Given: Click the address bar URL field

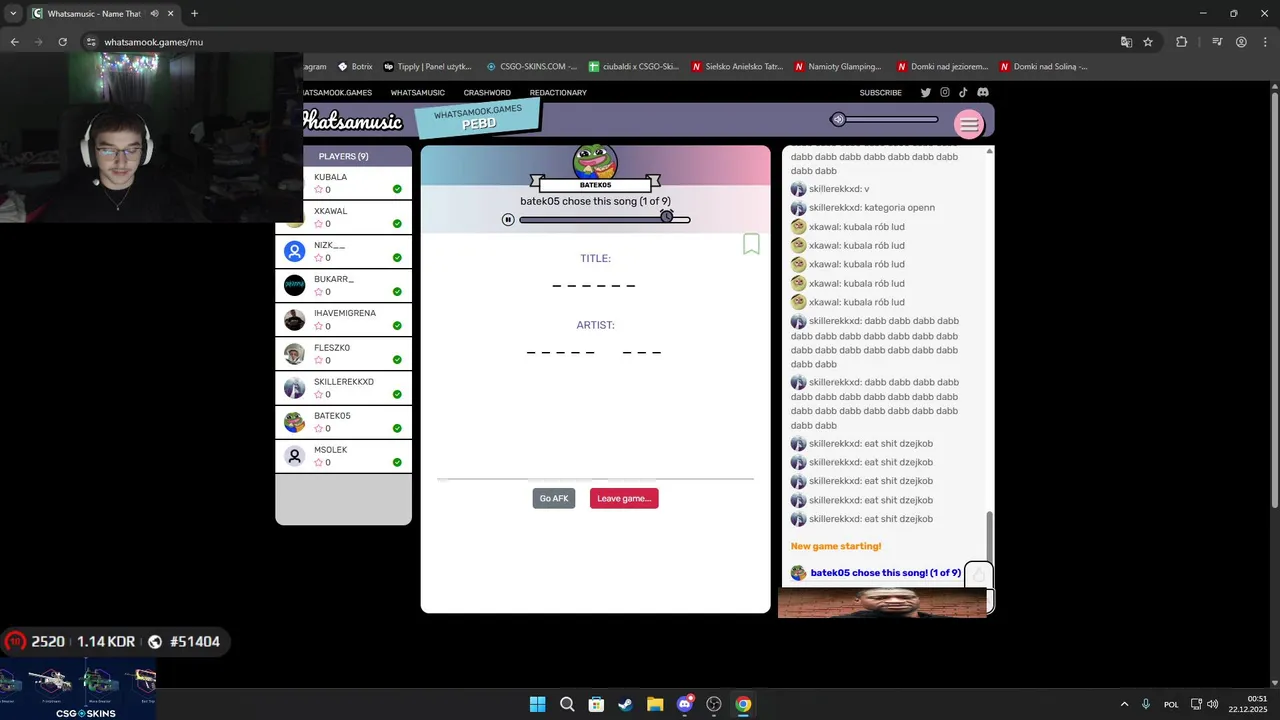Looking at the screenshot, I should coord(600,42).
